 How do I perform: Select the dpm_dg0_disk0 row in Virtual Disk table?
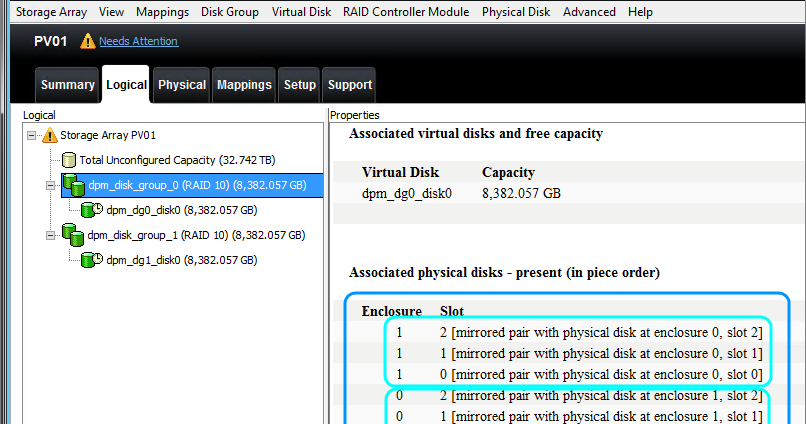tap(569, 194)
